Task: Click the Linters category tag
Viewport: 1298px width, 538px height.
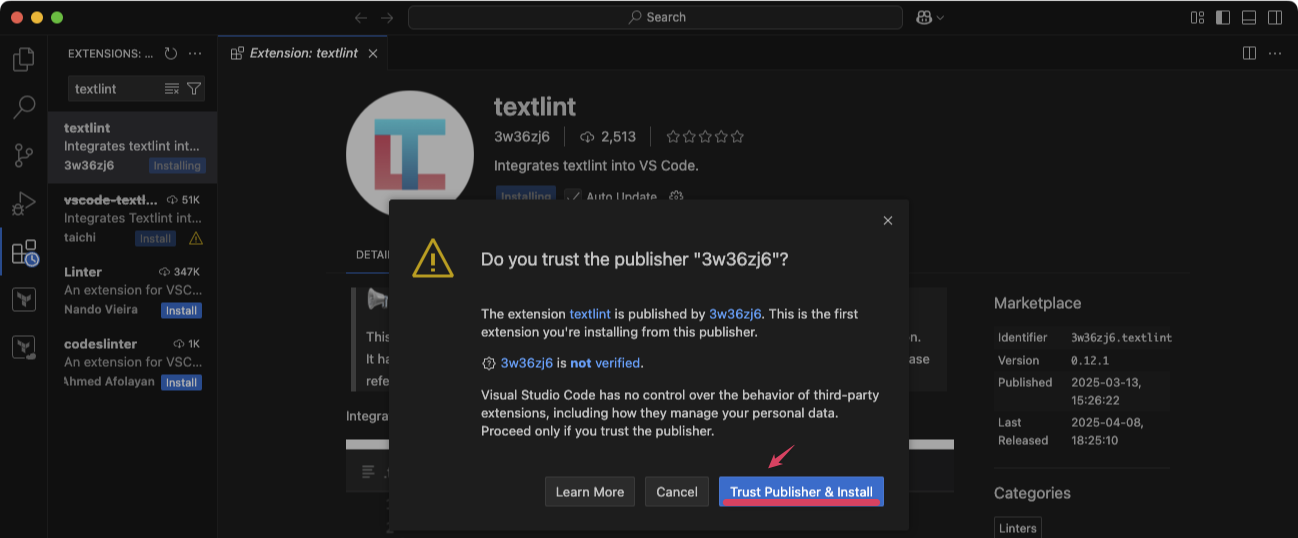Action: 1019,527
